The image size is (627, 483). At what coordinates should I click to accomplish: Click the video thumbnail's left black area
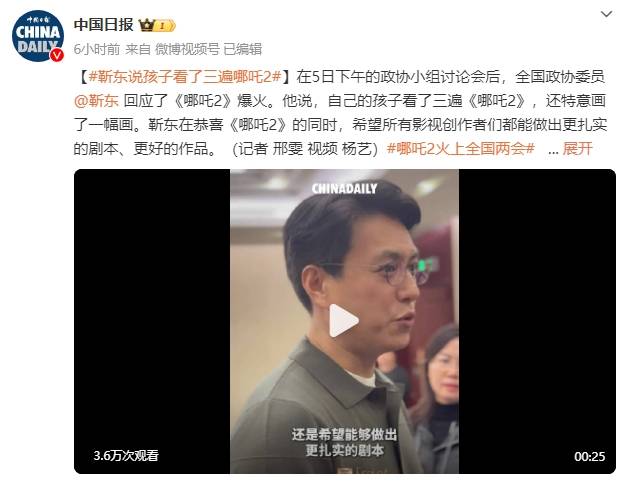pyautogui.click(x=152, y=321)
